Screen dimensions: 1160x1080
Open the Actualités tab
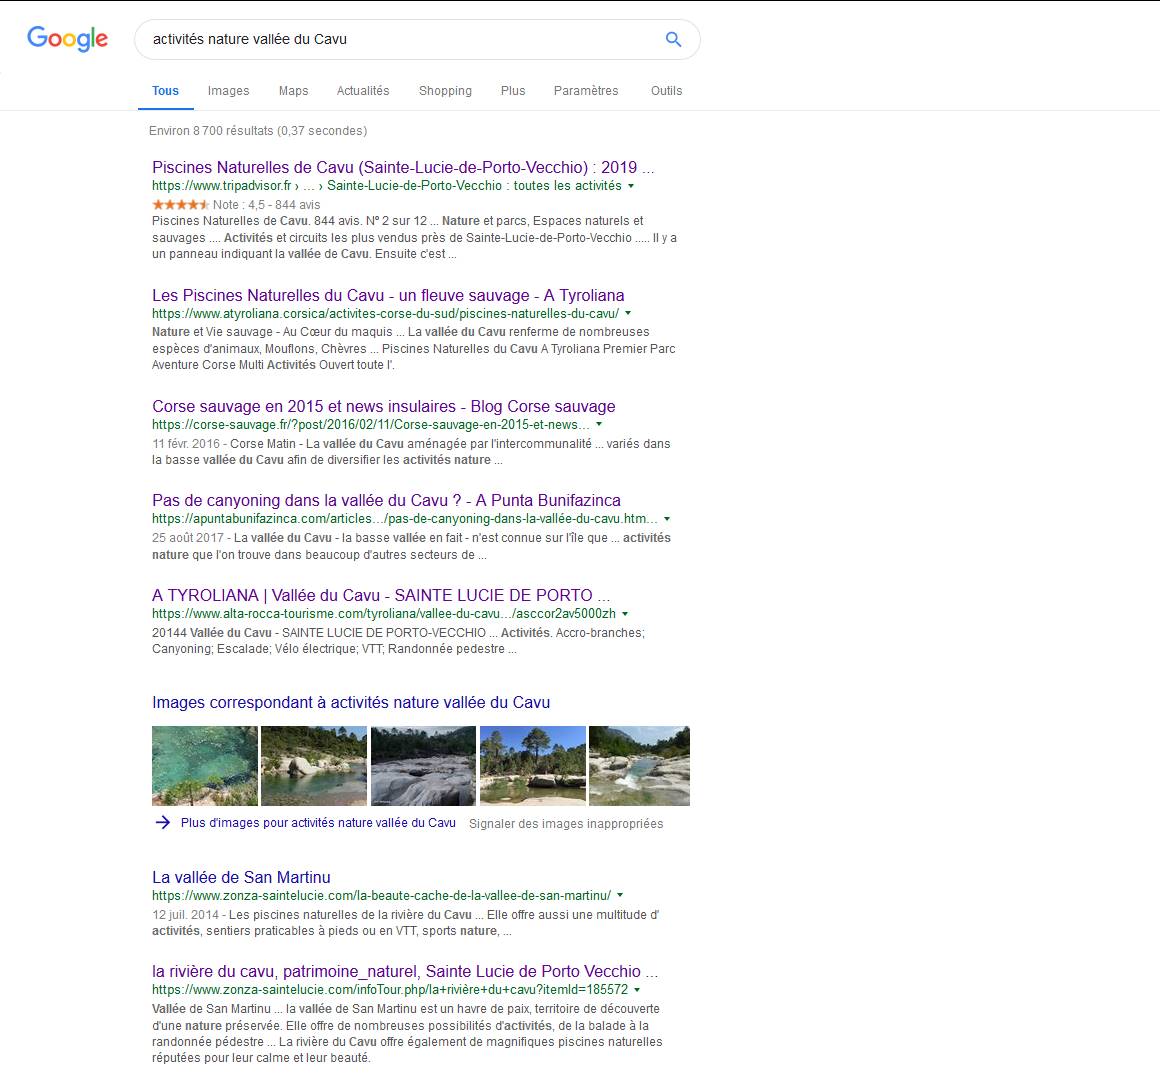coord(362,91)
